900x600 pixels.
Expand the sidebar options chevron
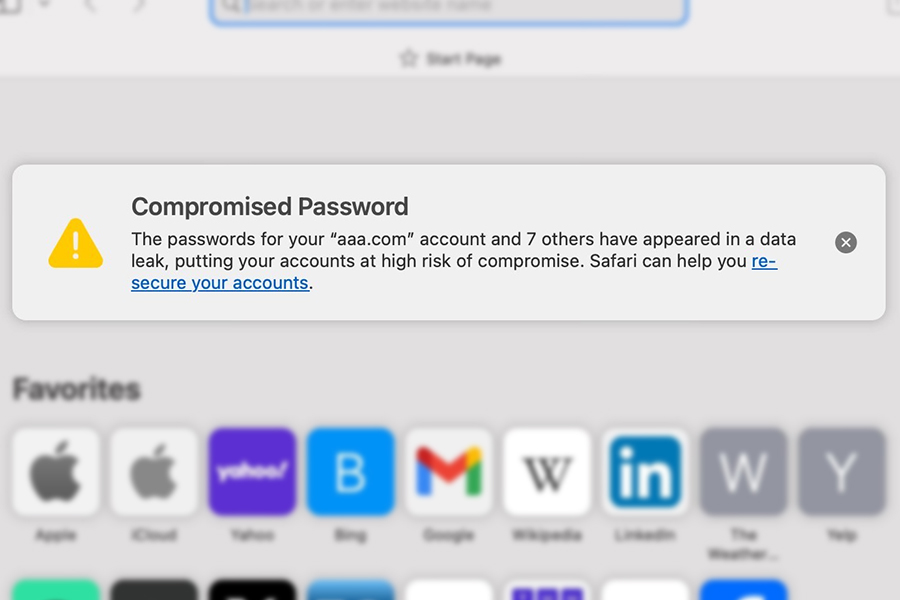(43, 6)
